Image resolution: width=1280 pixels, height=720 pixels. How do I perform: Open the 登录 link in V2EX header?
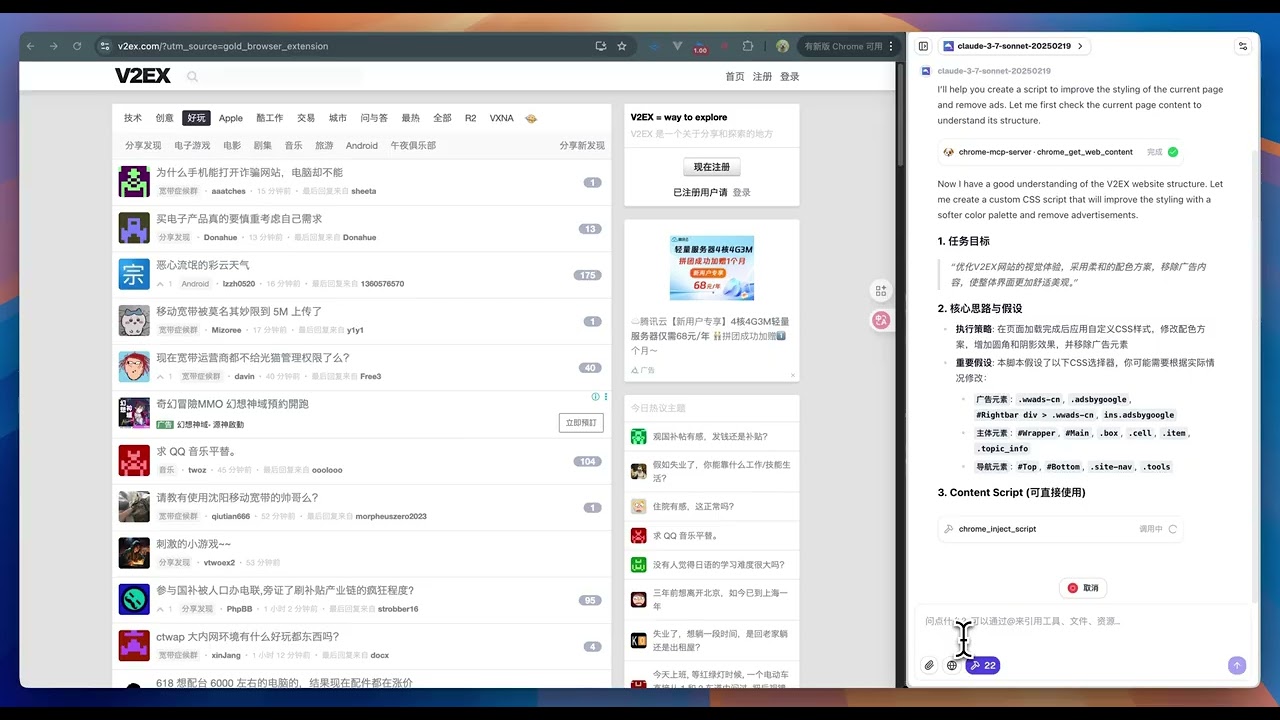click(x=789, y=76)
